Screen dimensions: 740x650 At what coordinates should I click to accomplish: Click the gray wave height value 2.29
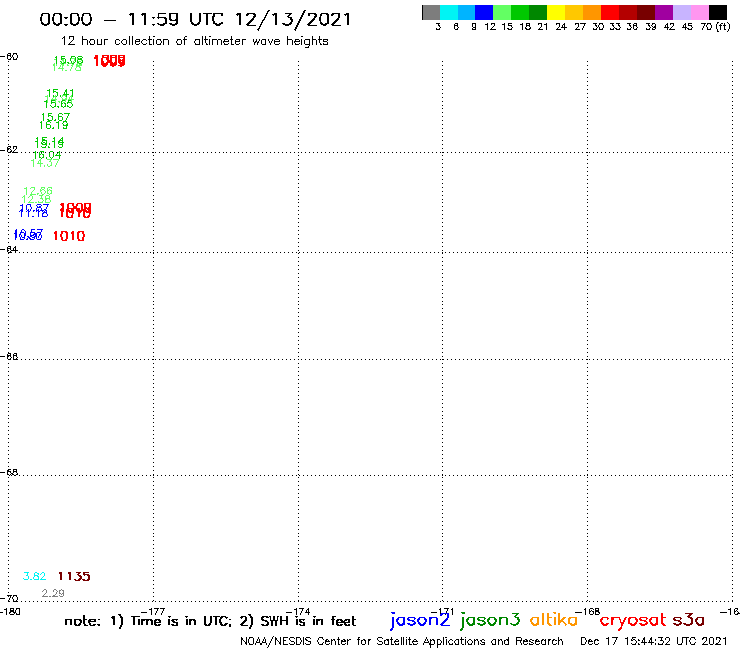click(x=53, y=593)
